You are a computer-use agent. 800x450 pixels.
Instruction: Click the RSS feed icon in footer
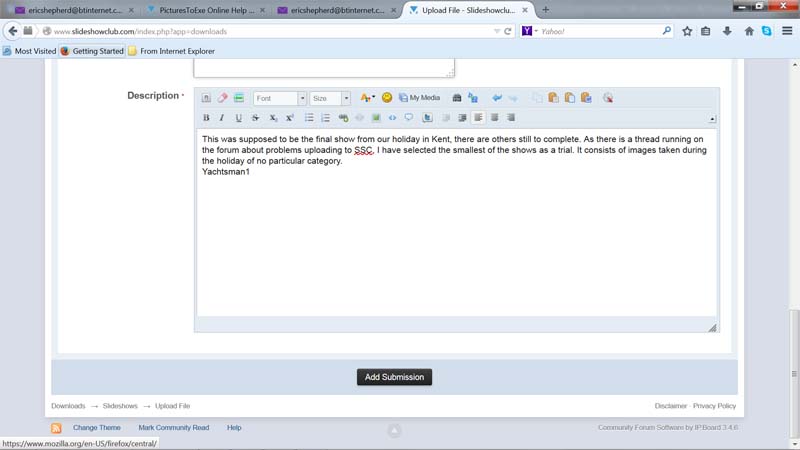[x=57, y=428]
